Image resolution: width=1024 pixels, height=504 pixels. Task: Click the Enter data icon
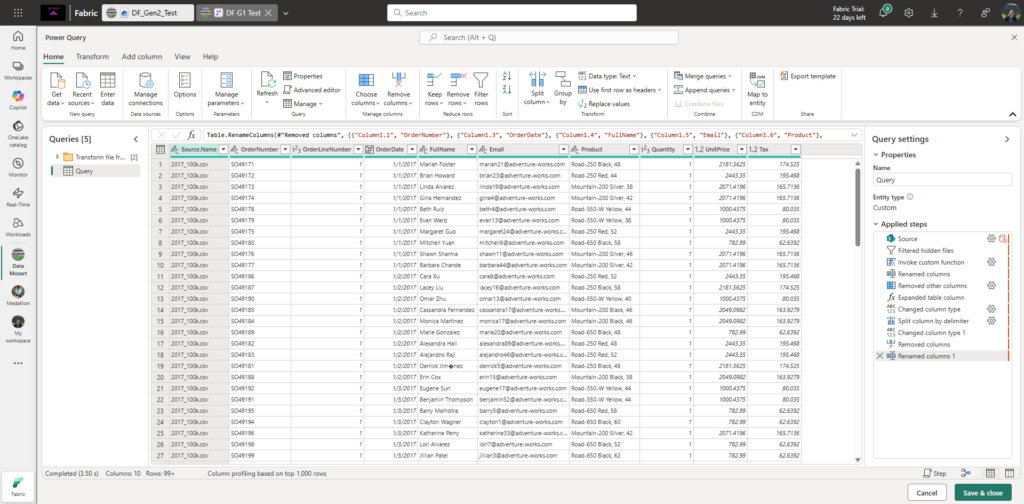108,80
